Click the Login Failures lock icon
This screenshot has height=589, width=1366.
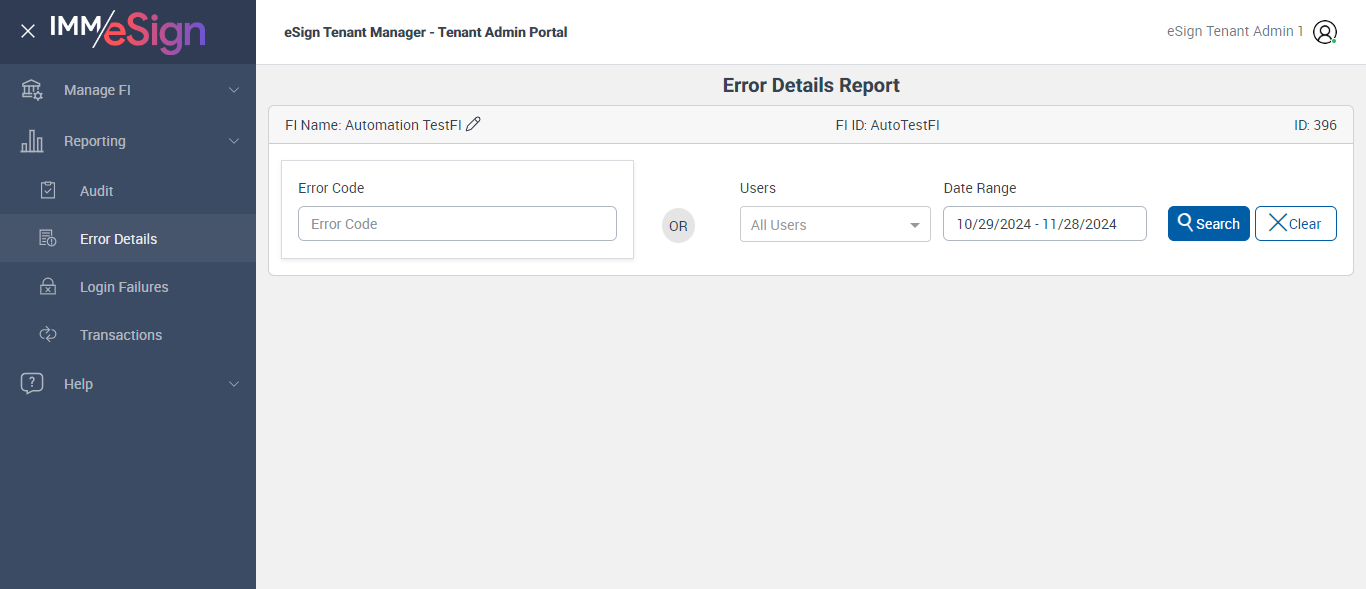pos(48,287)
